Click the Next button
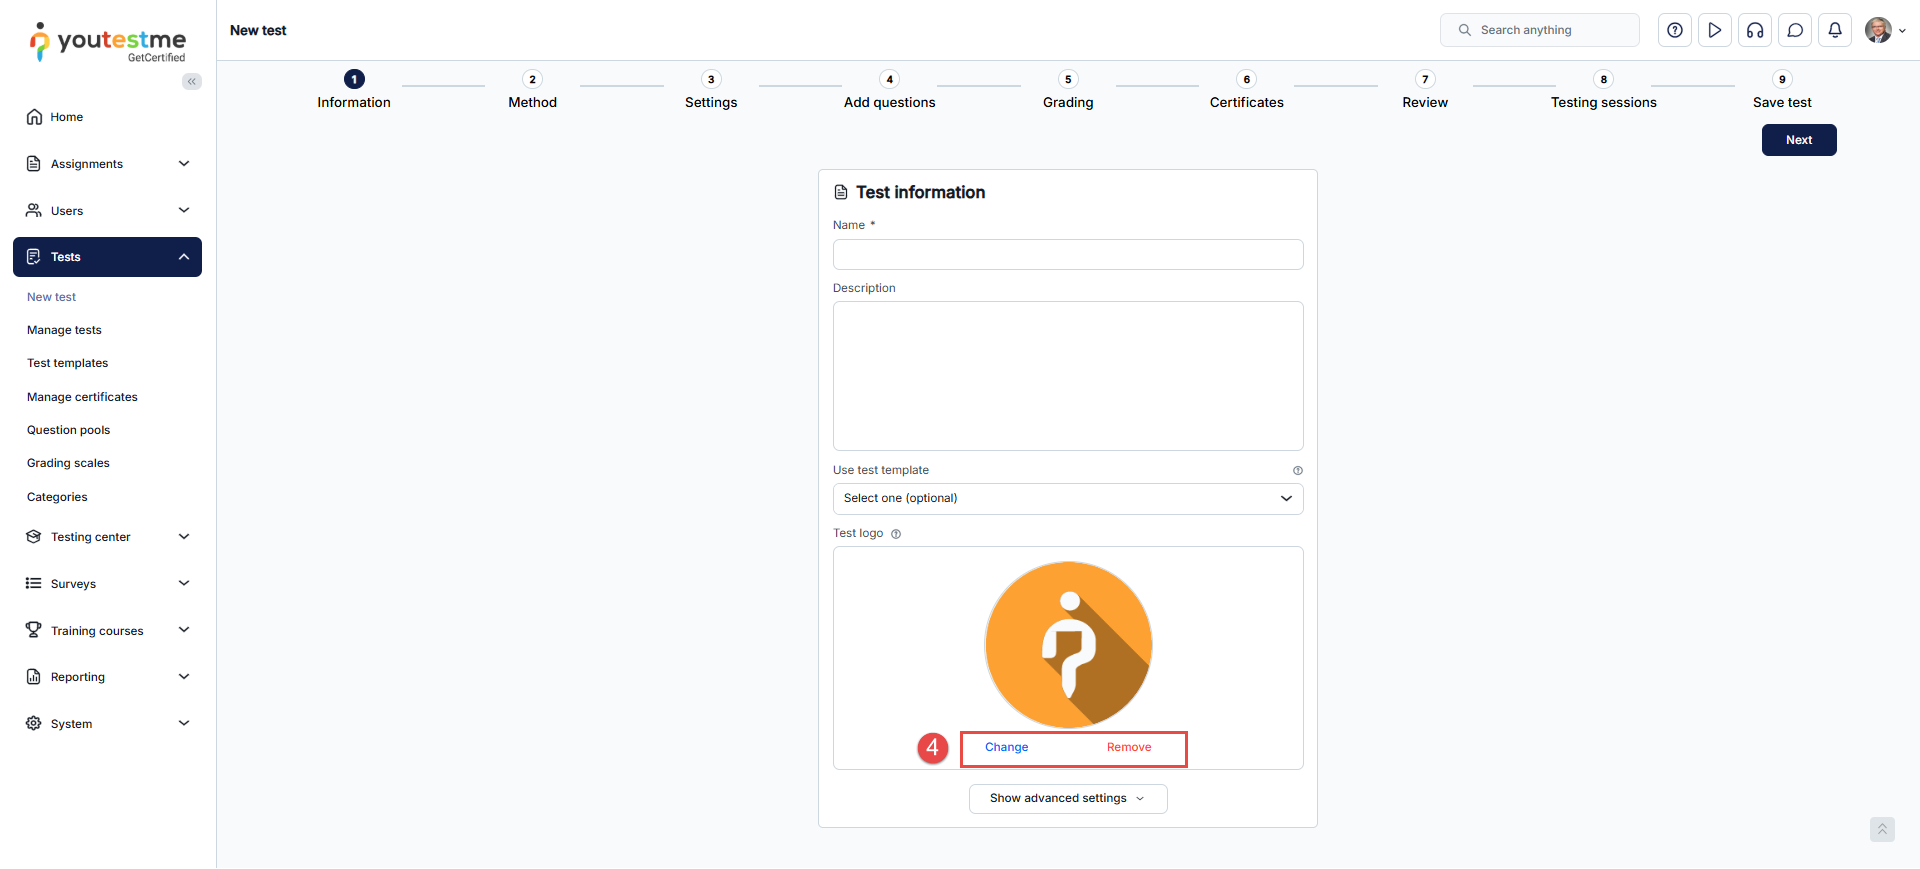This screenshot has height=869, width=1920. point(1798,140)
